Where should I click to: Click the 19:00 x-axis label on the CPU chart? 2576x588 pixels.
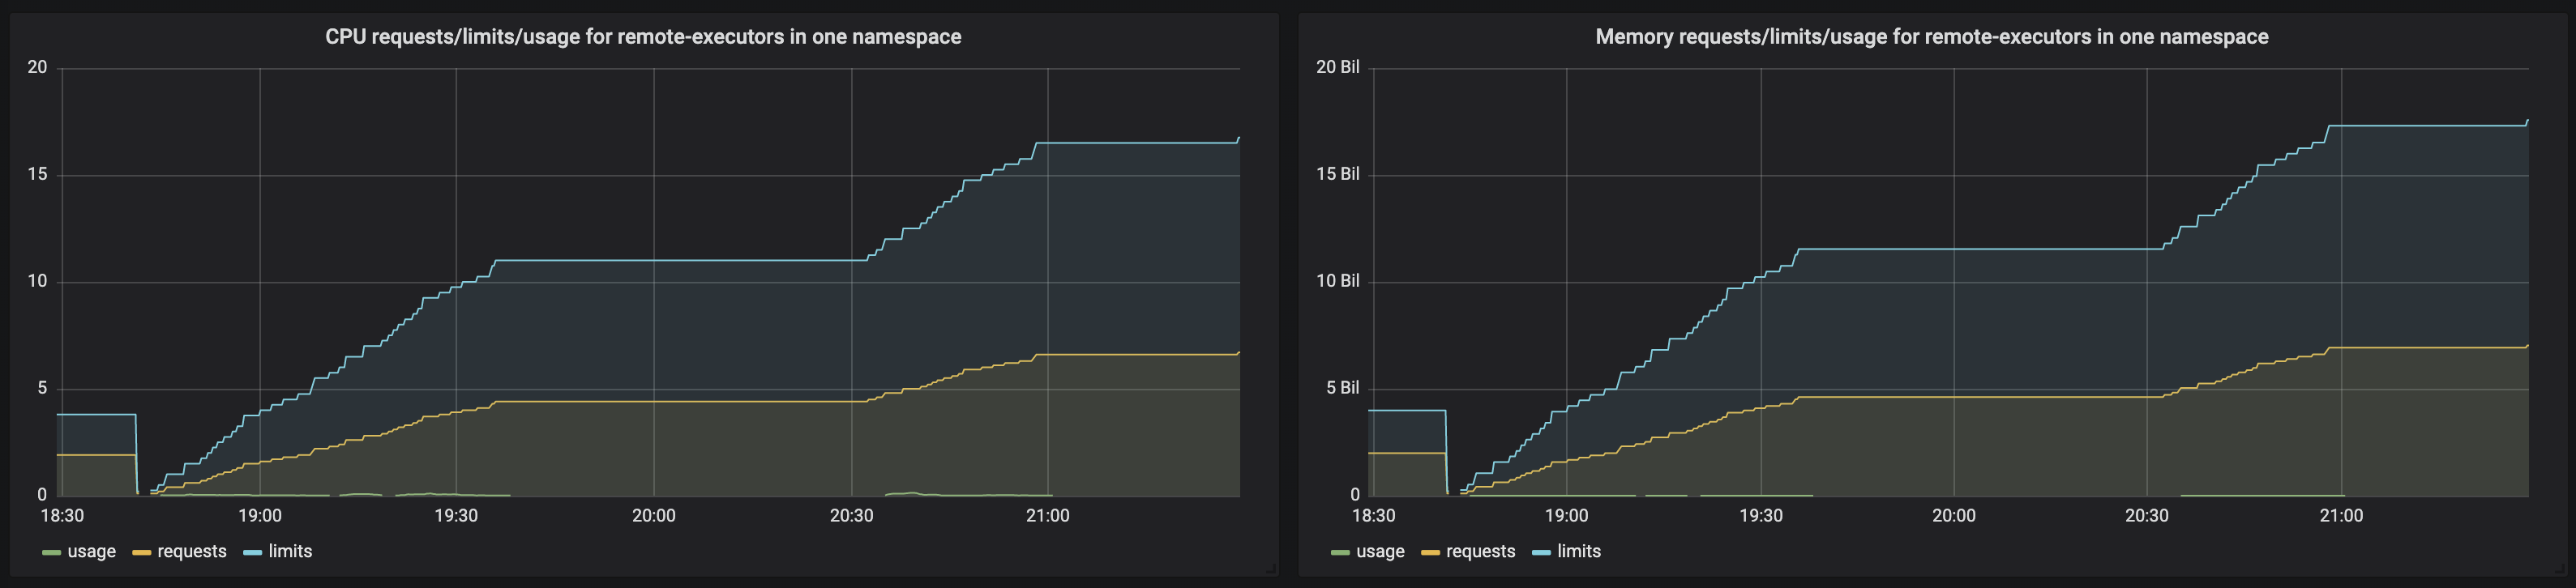point(260,516)
